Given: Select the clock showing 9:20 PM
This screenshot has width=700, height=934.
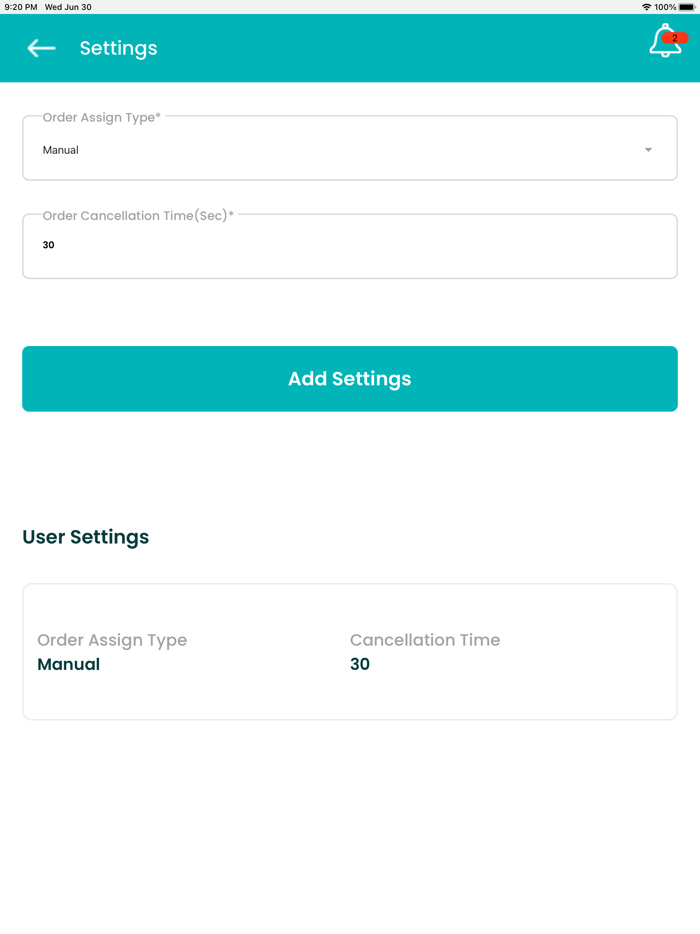Looking at the screenshot, I should 22,6.
